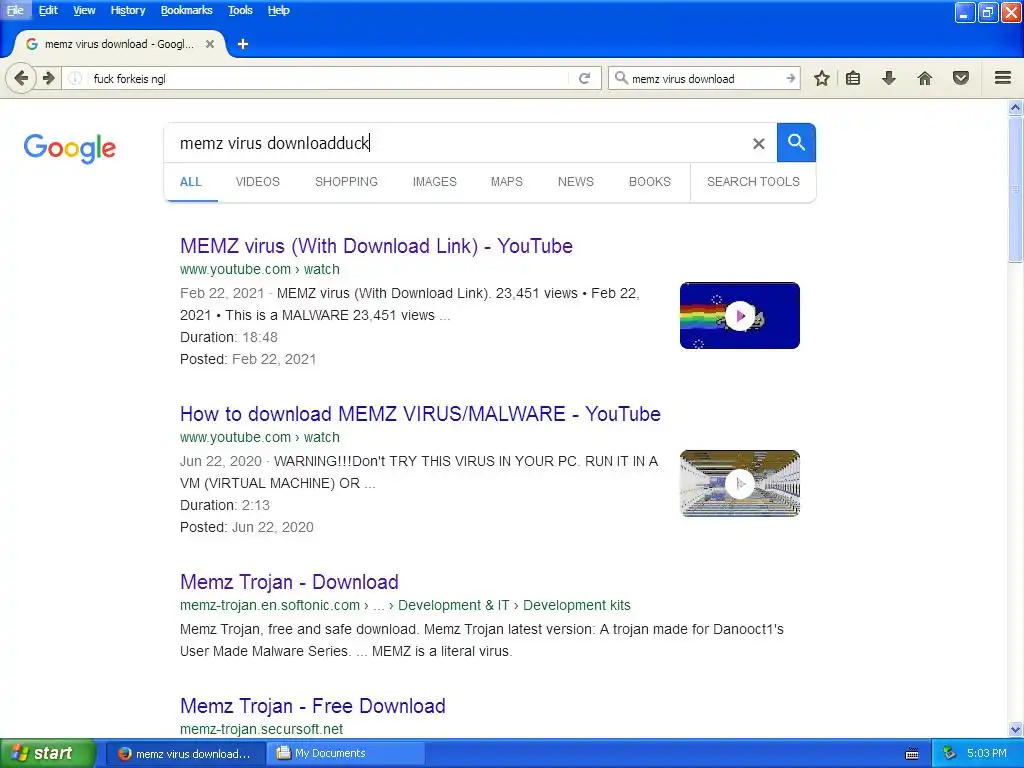The width and height of the screenshot is (1024, 768).
Task: Switch to MAPS results tab
Action: [507, 182]
